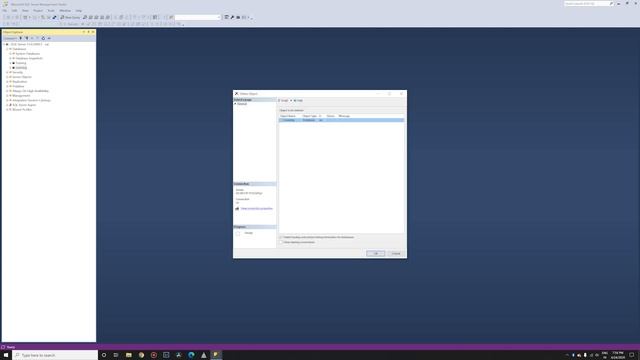Screen dimensions: 640x360
Task: Select the PolyBase tree item
Action: click(x=18, y=86)
